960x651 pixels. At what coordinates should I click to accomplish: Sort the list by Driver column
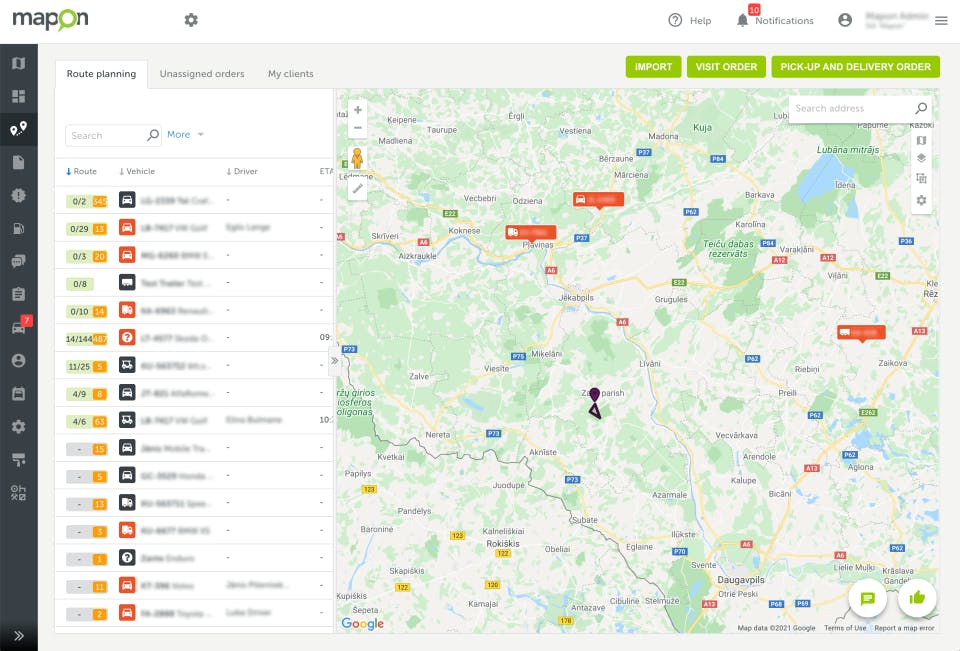pyautogui.click(x=242, y=171)
